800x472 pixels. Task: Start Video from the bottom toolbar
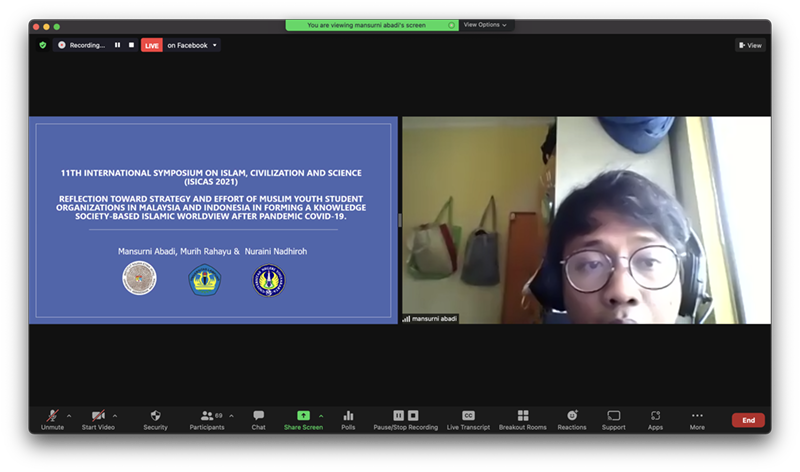click(97, 418)
